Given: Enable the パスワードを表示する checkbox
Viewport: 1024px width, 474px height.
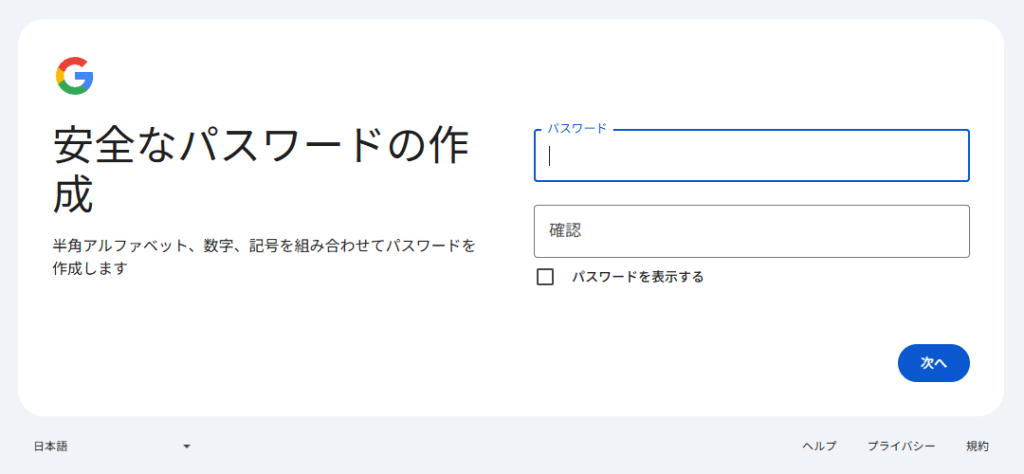Looking at the screenshot, I should pyautogui.click(x=545, y=277).
